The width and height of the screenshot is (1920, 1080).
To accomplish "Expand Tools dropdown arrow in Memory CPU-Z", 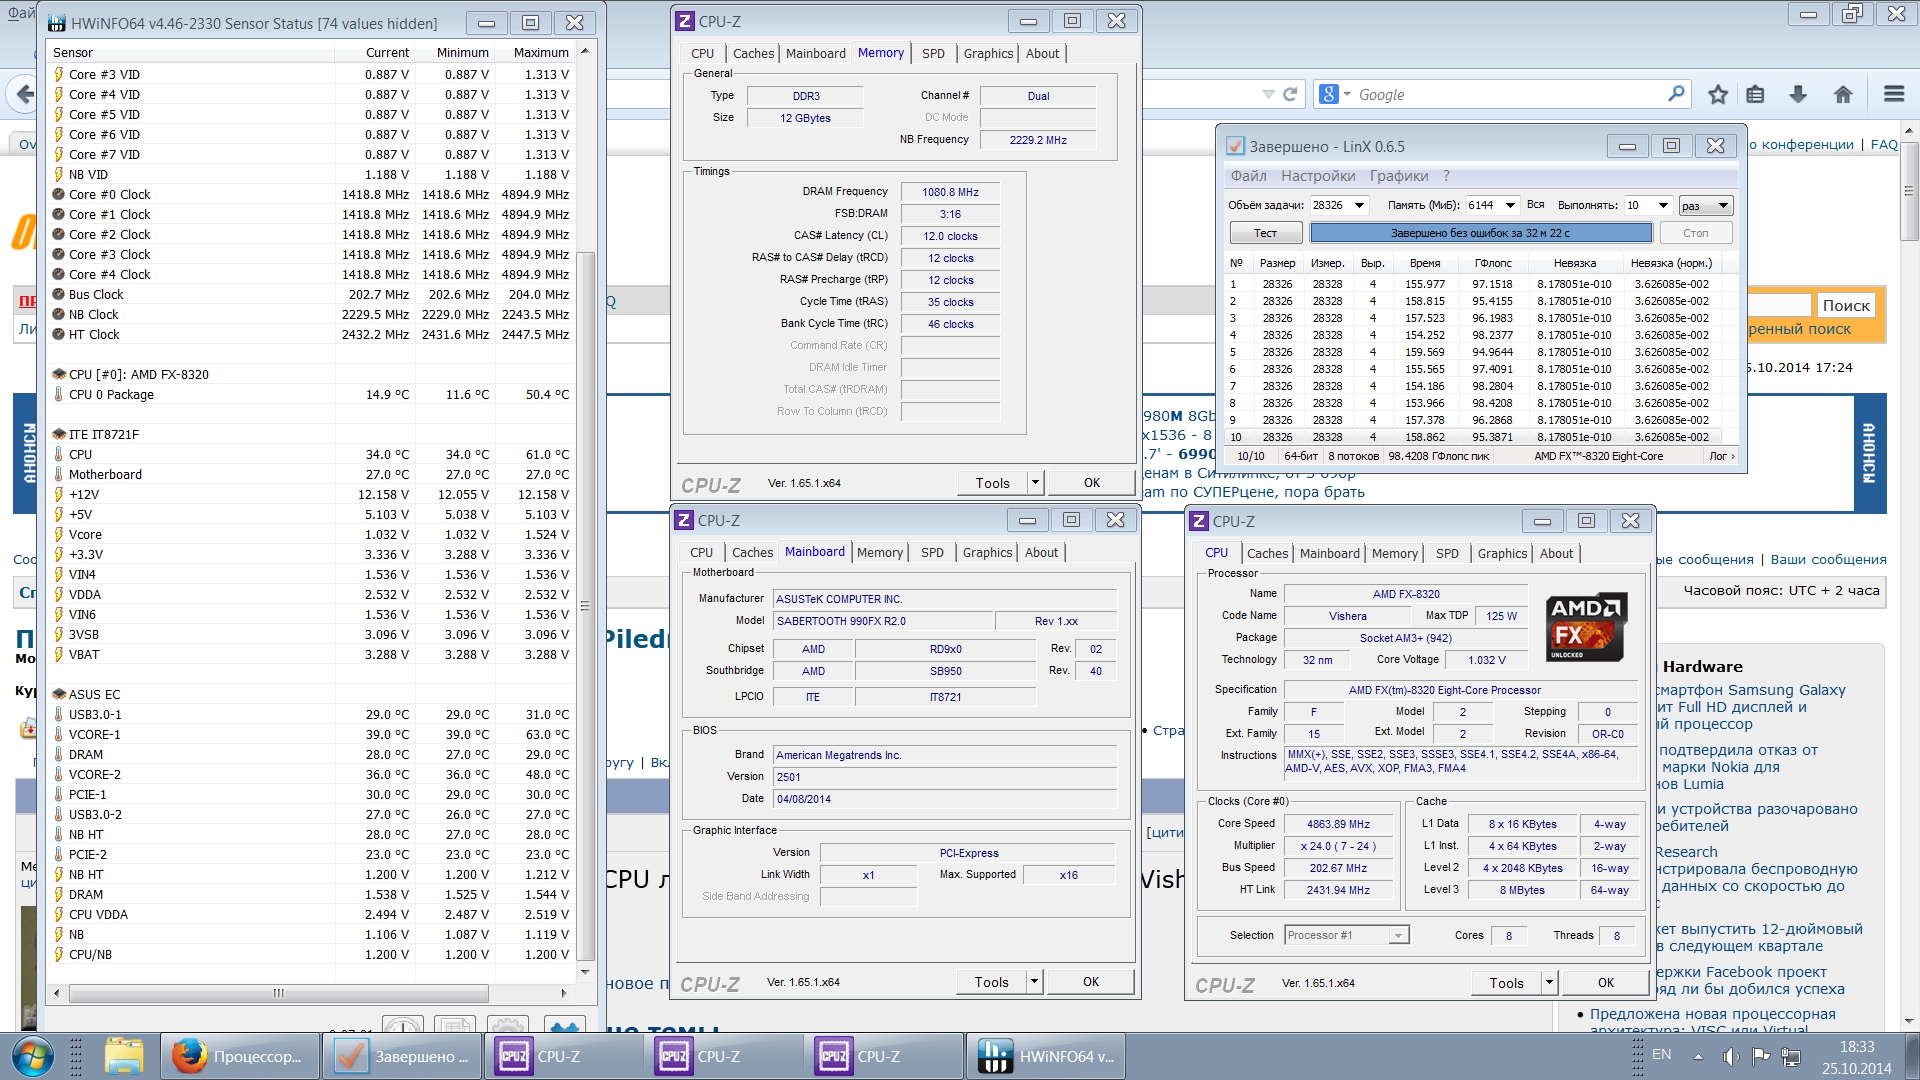I will [1035, 483].
